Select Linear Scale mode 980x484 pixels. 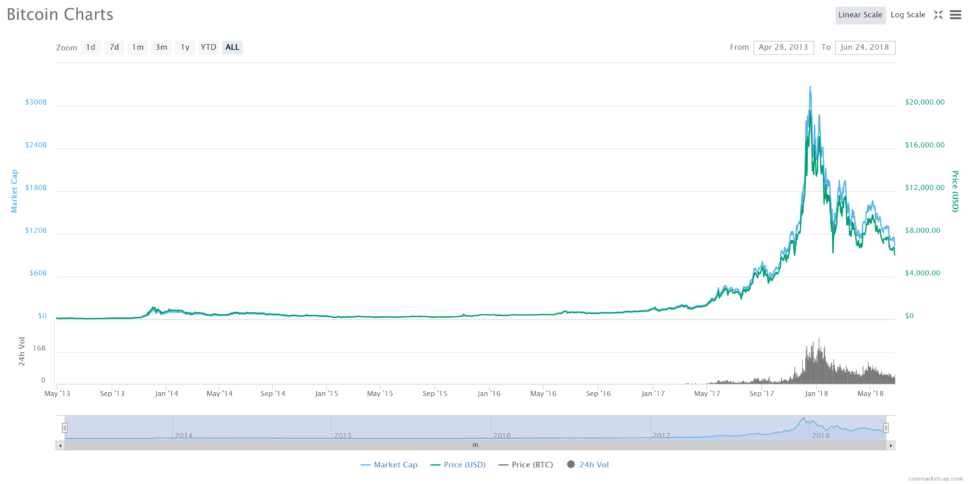(860, 15)
